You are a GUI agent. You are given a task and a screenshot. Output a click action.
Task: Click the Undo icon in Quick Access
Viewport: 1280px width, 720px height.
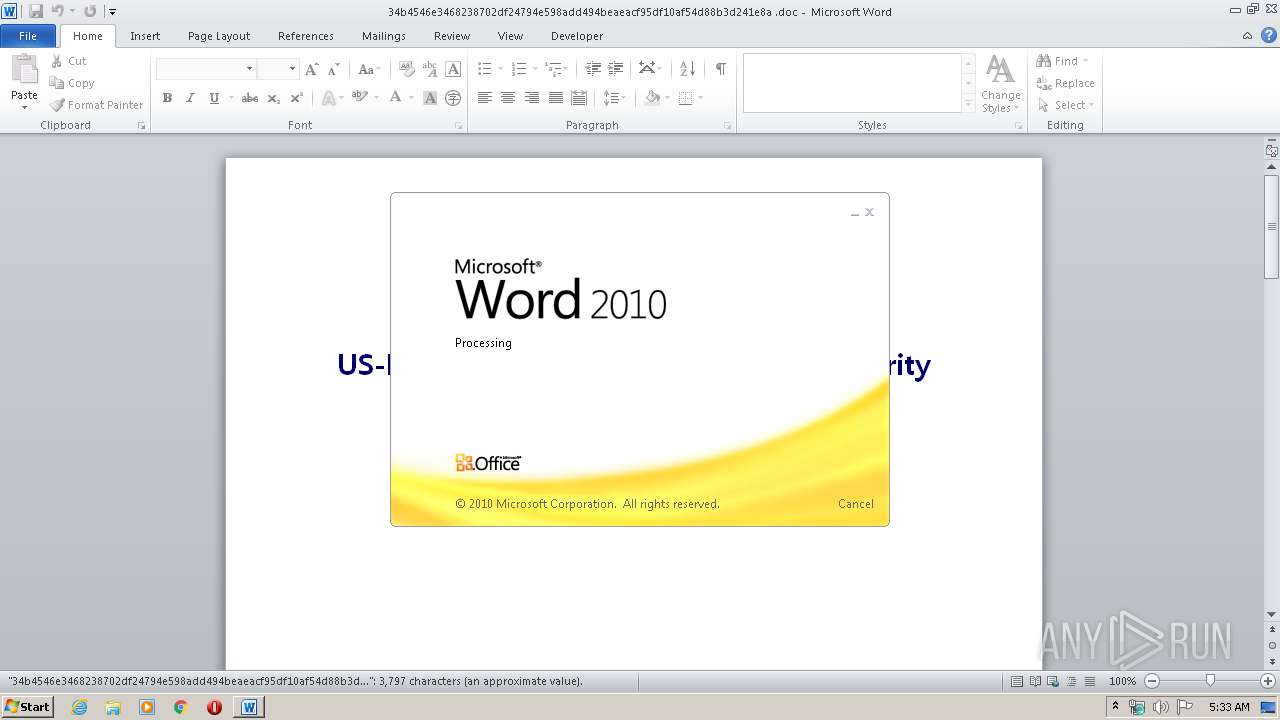pyautogui.click(x=58, y=11)
